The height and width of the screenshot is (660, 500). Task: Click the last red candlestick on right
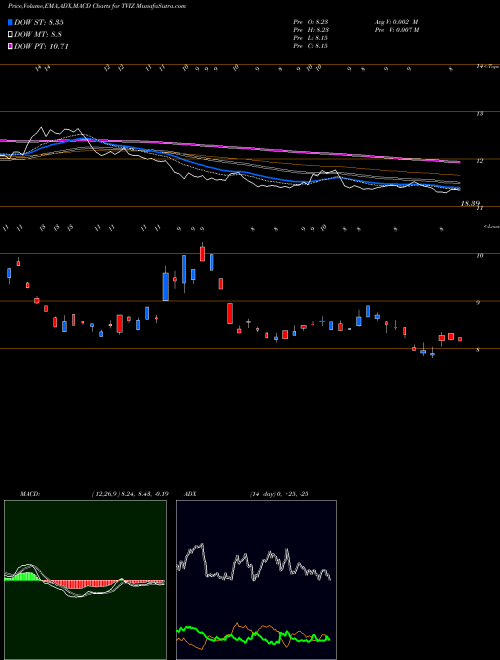point(460,339)
